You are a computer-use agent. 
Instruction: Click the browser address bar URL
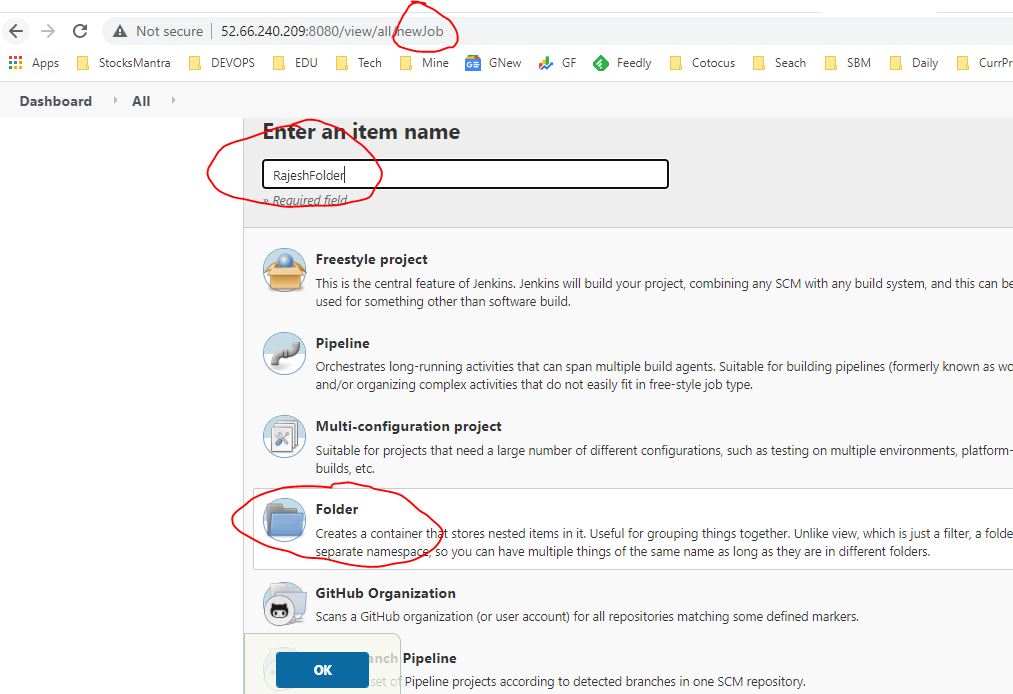[x=331, y=31]
